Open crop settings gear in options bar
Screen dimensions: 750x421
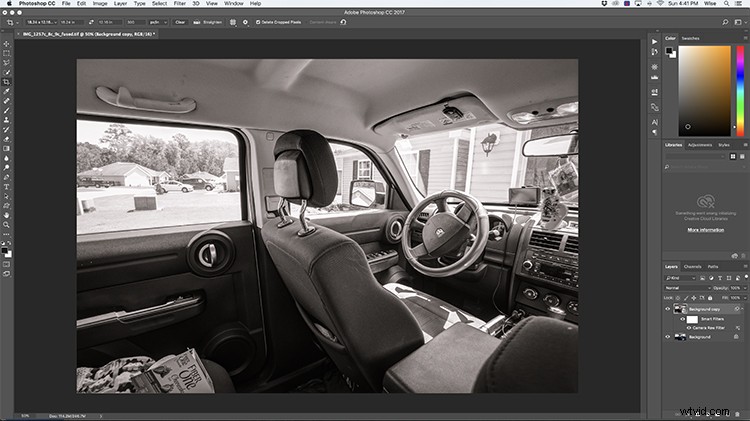point(246,21)
